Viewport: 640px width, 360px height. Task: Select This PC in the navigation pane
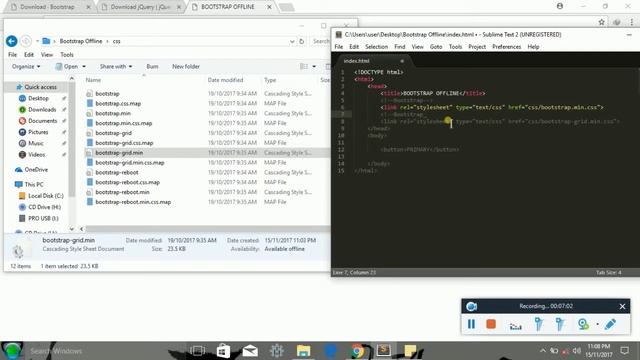(x=33, y=184)
